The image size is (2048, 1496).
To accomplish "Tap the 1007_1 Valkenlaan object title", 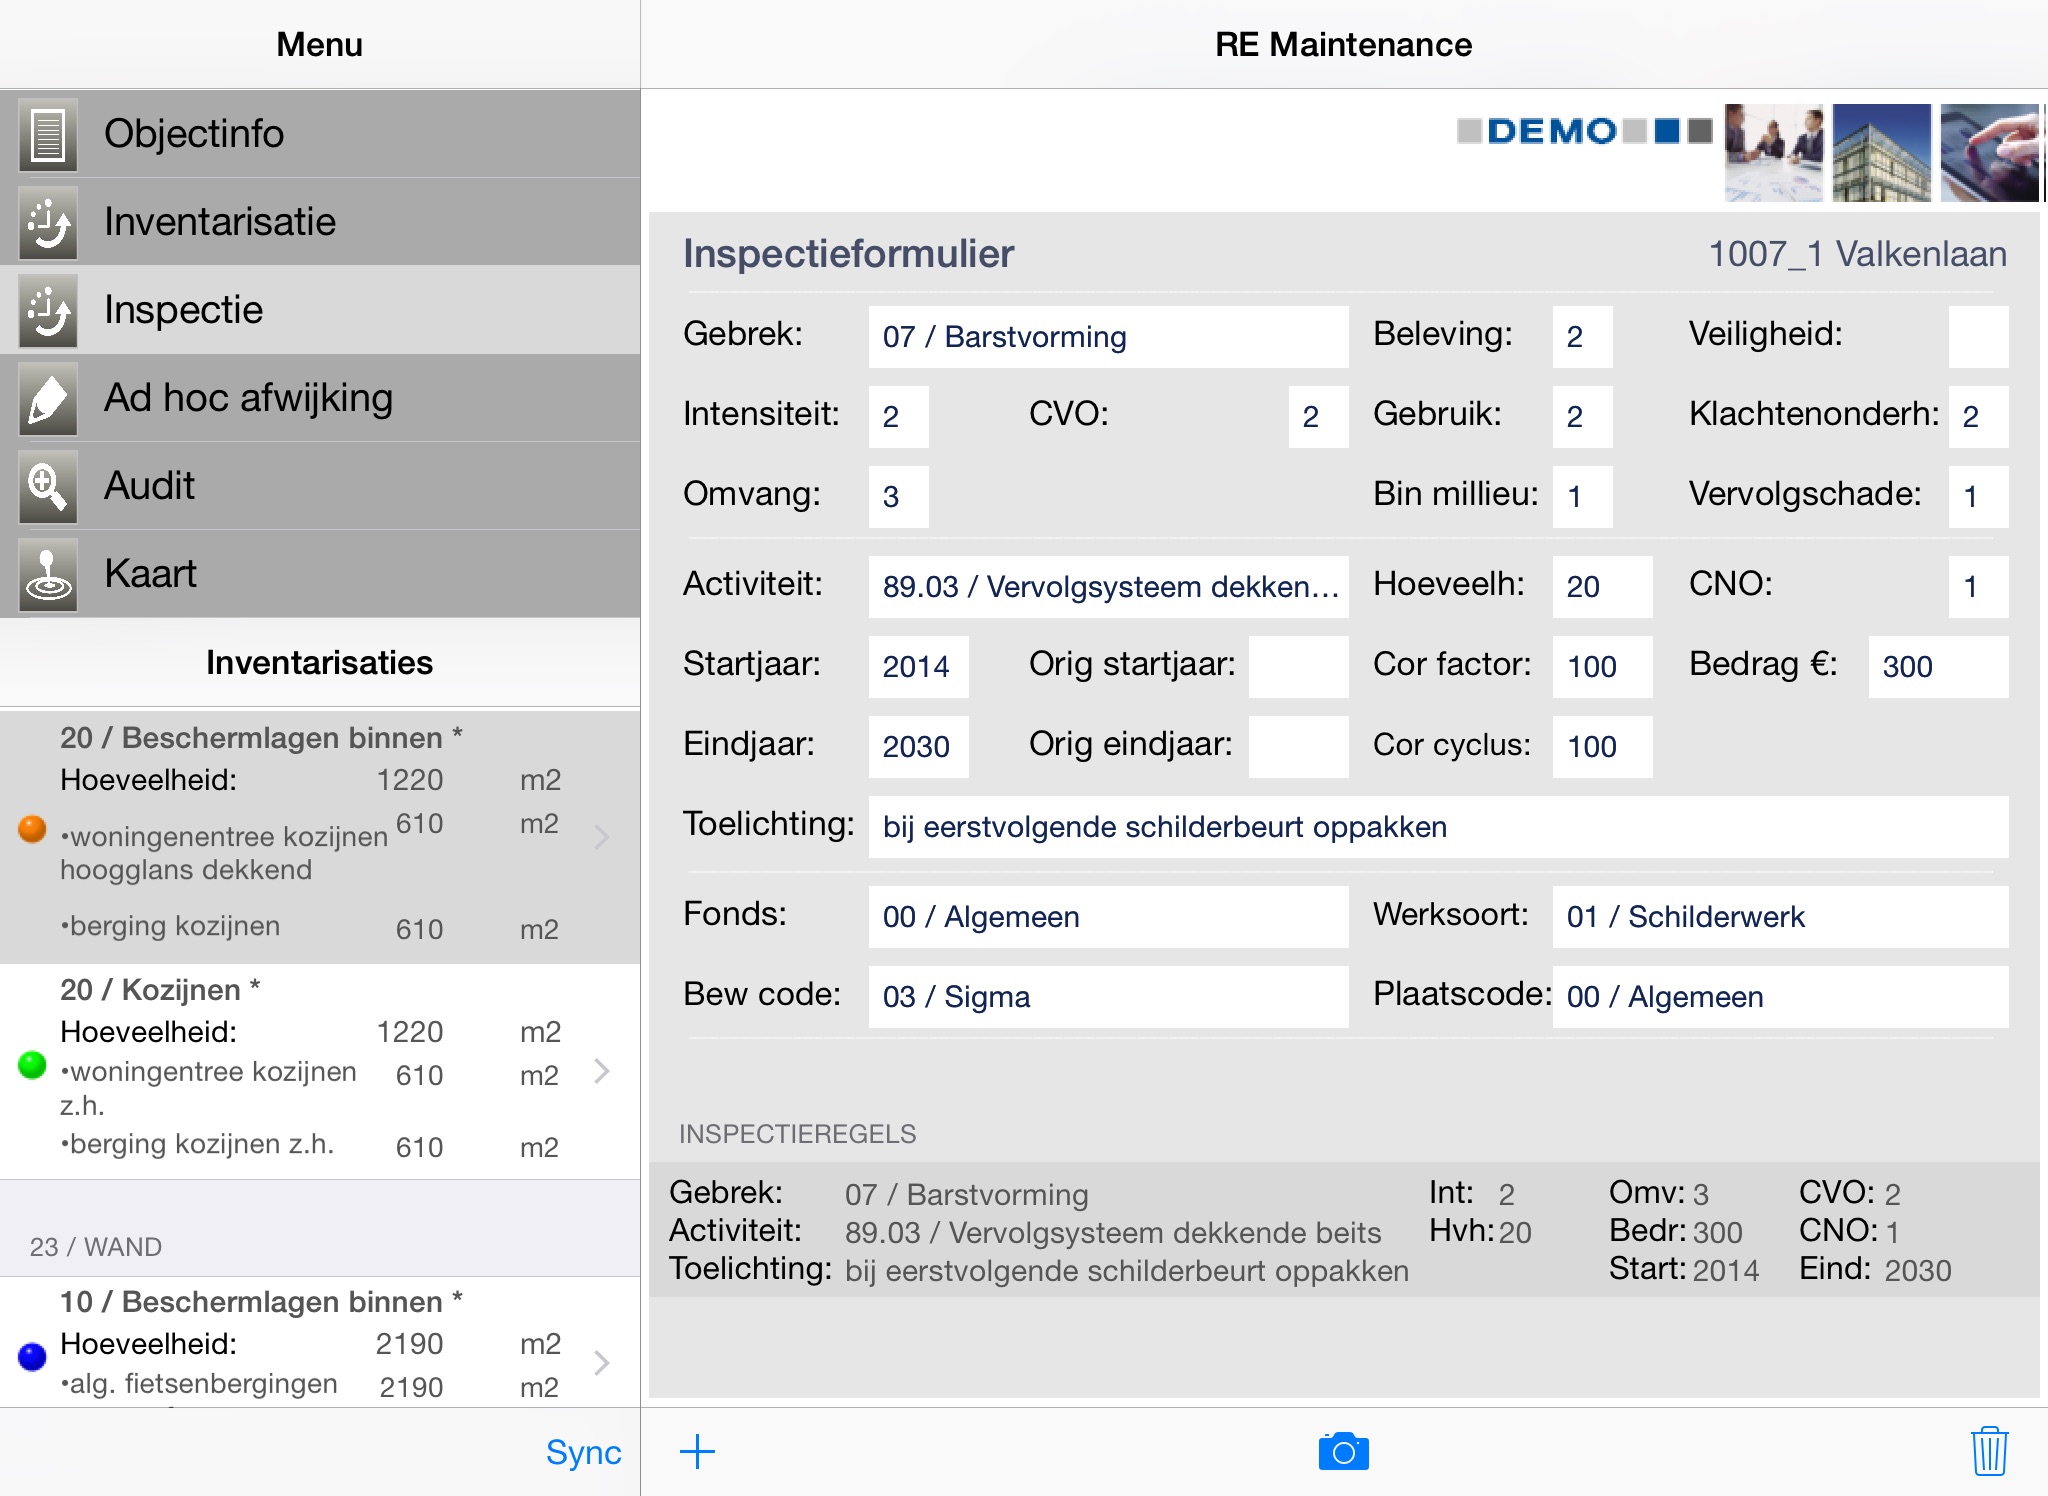I will click(x=1857, y=254).
